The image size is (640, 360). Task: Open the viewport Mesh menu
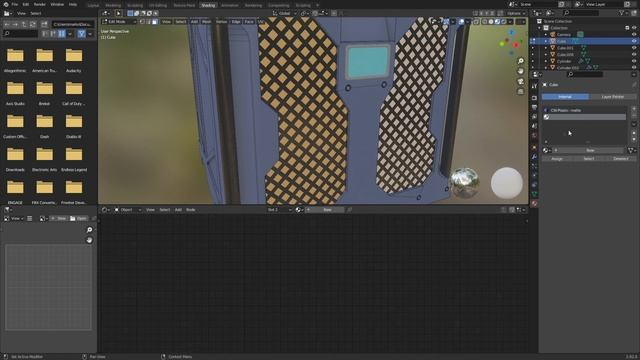coord(207,22)
